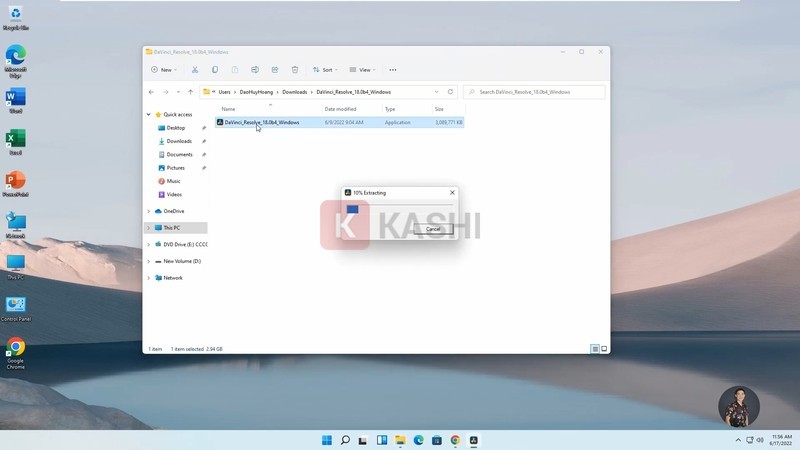Open taskbar Search

coord(345,440)
